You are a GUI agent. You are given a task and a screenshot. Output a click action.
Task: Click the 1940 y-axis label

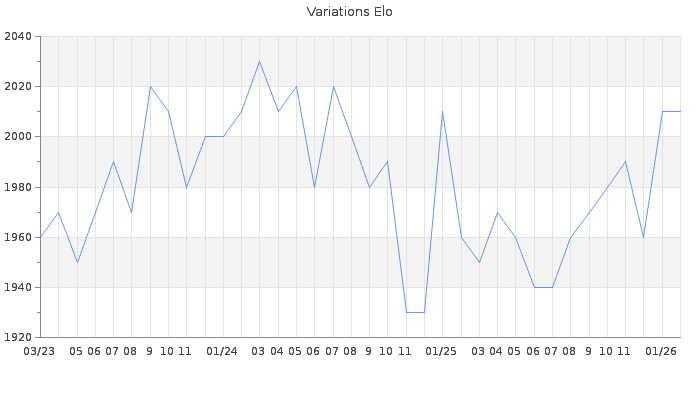tap(18, 287)
